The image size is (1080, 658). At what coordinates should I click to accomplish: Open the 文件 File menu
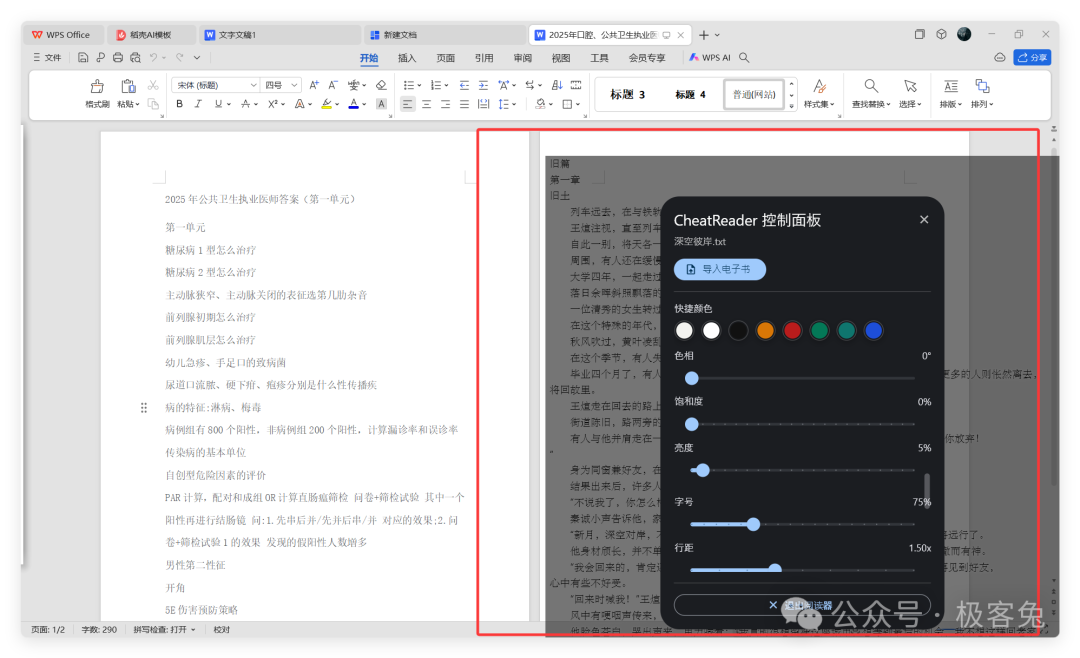47,58
